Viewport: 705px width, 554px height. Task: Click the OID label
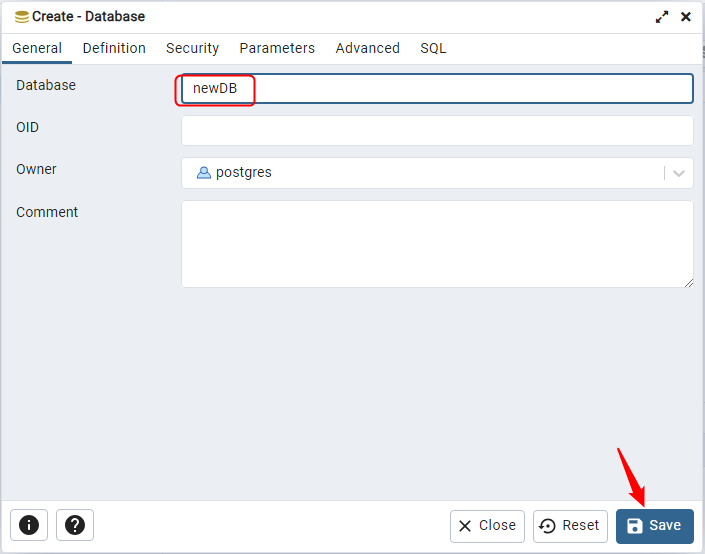click(x=27, y=127)
